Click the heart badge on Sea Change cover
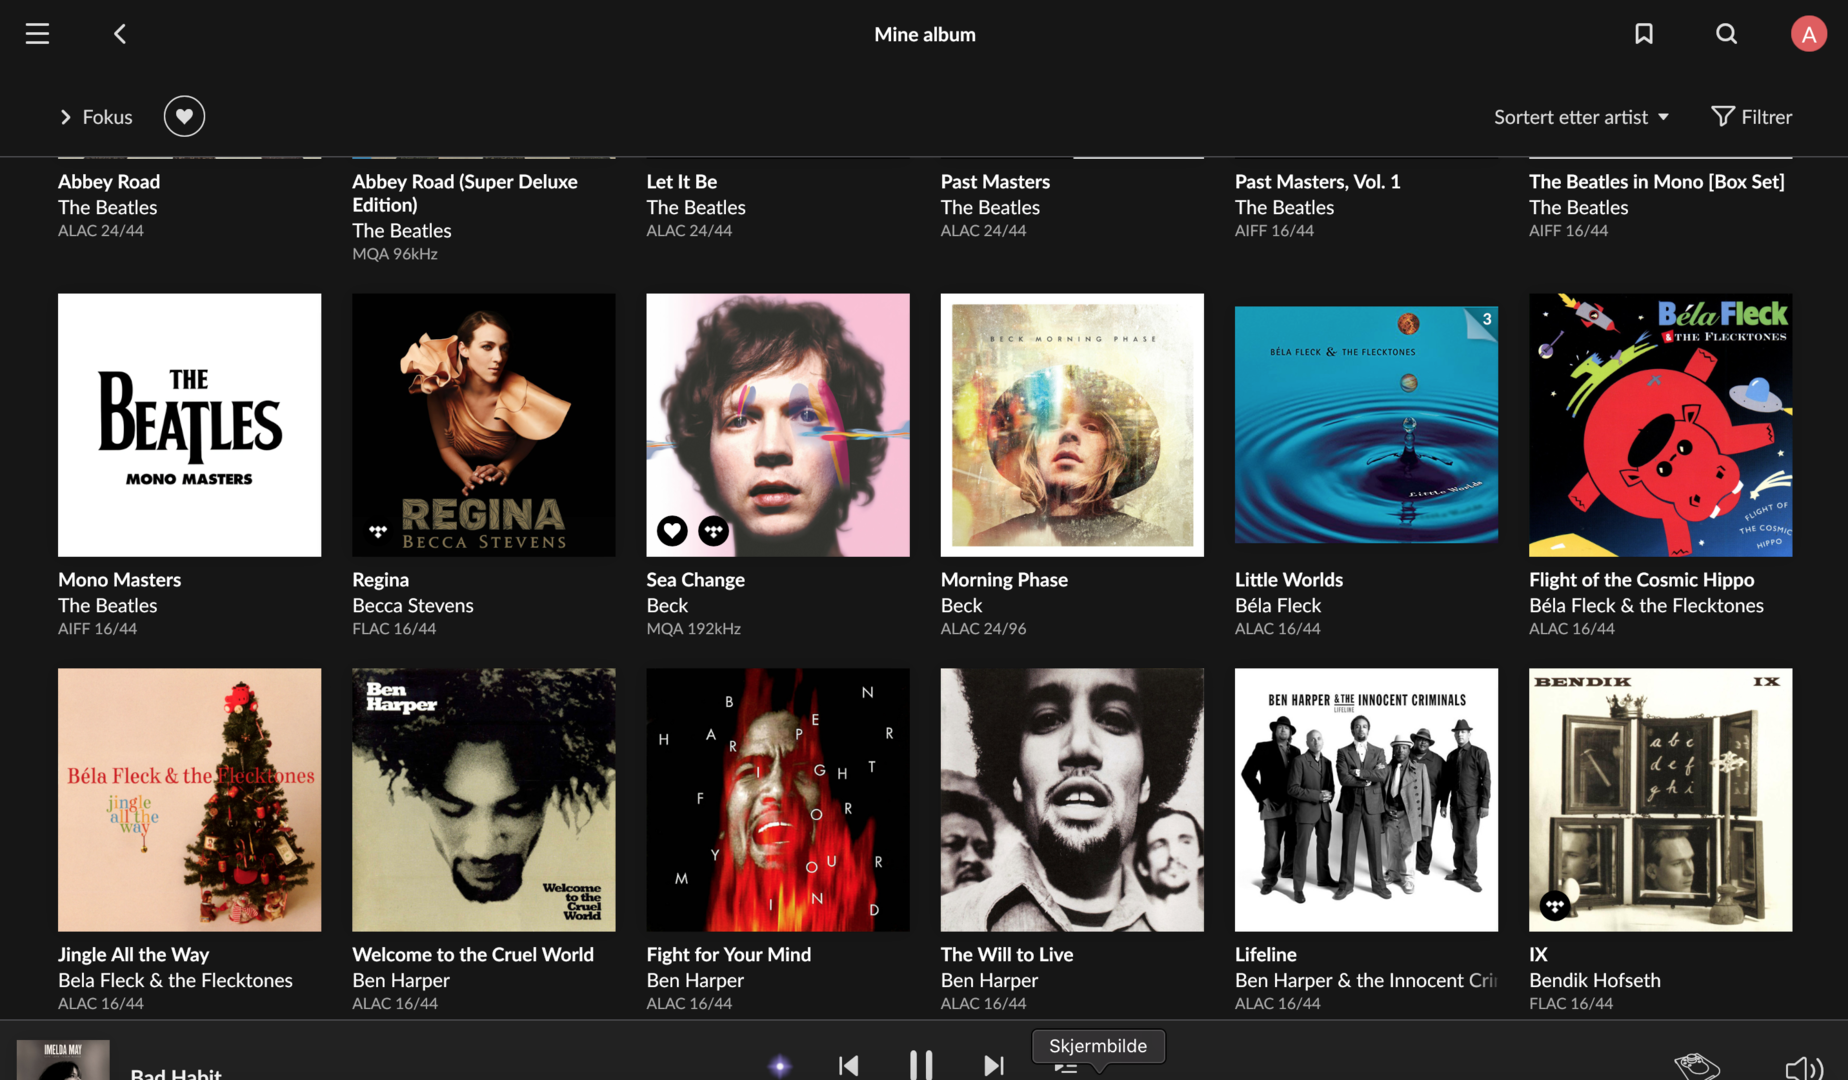 click(x=672, y=531)
